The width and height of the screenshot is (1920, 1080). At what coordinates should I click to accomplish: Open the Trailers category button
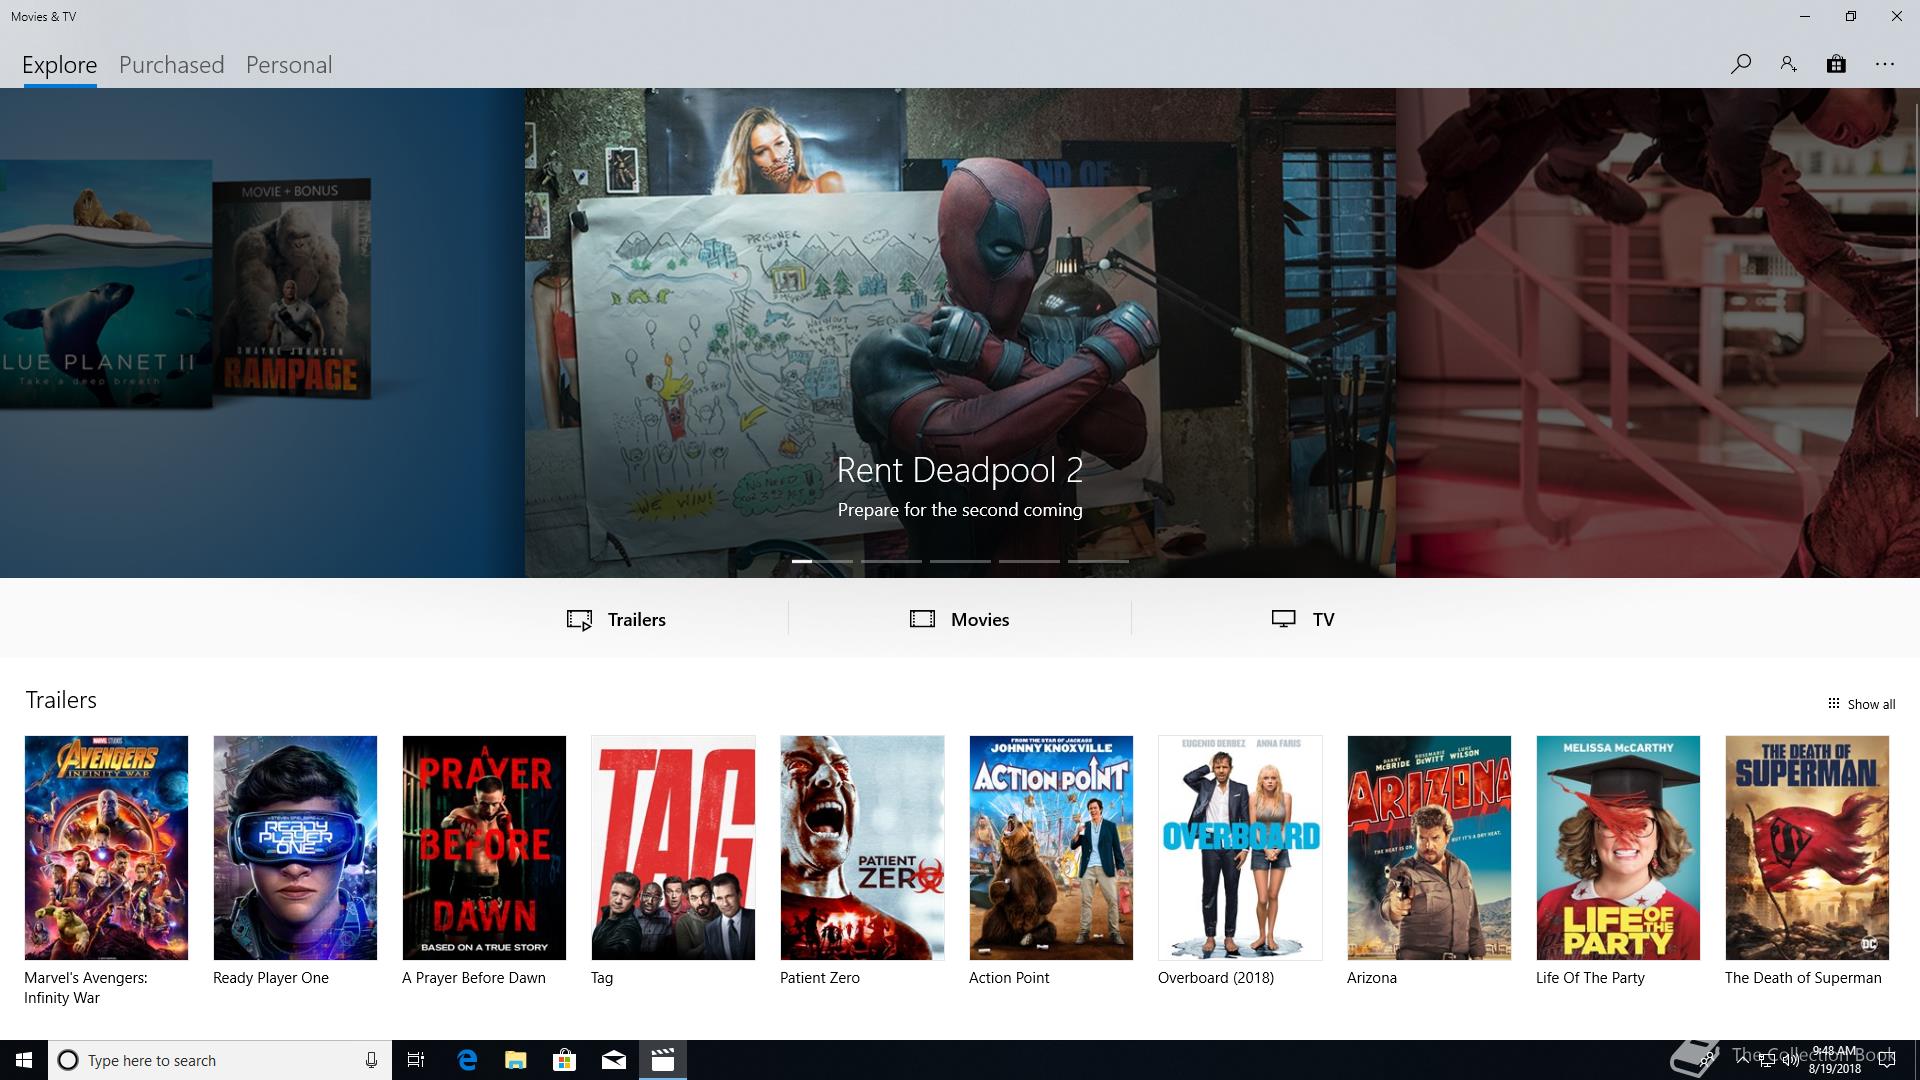pos(616,619)
